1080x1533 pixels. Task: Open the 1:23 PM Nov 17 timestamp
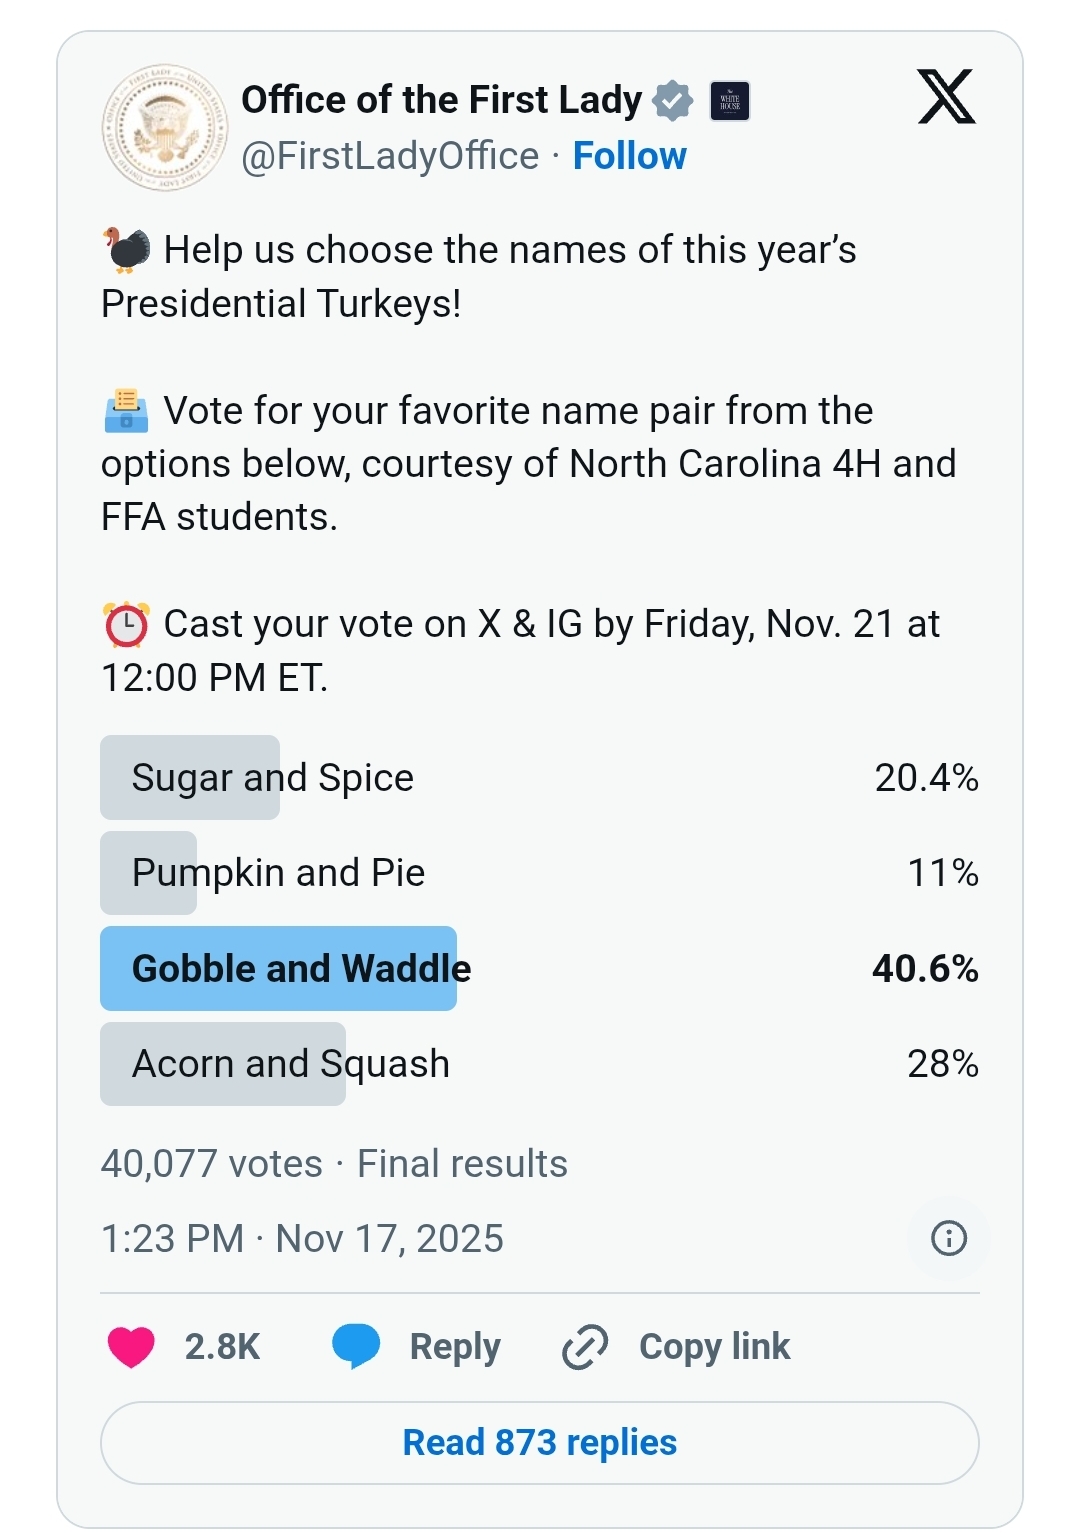pos(302,1239)
